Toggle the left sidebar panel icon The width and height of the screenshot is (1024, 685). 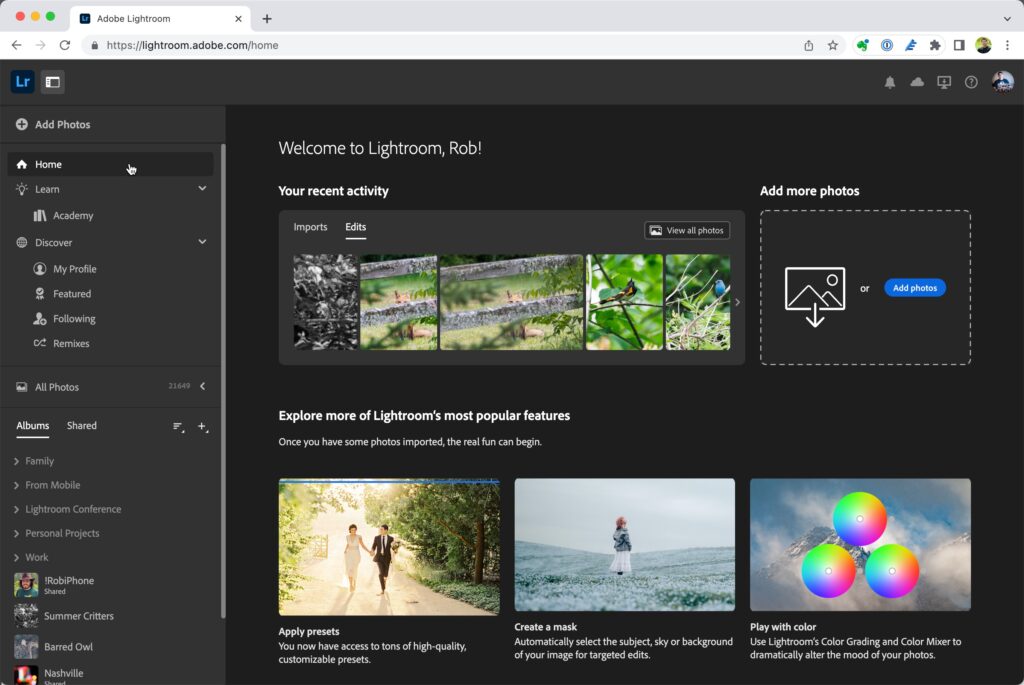point(53,82)
